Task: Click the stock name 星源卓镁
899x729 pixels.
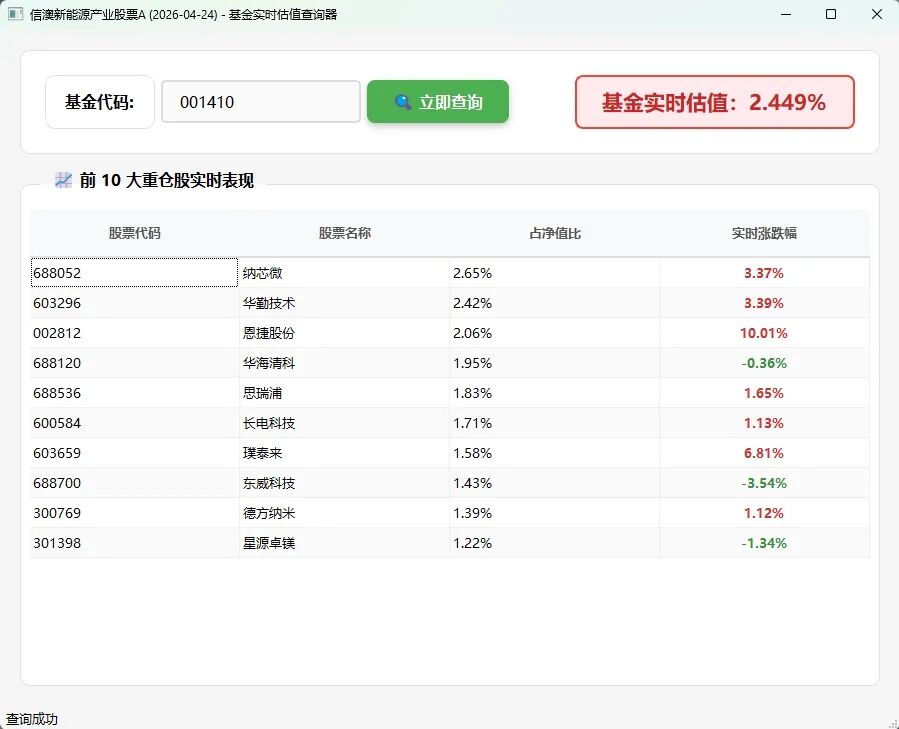Action: [269, 543]
